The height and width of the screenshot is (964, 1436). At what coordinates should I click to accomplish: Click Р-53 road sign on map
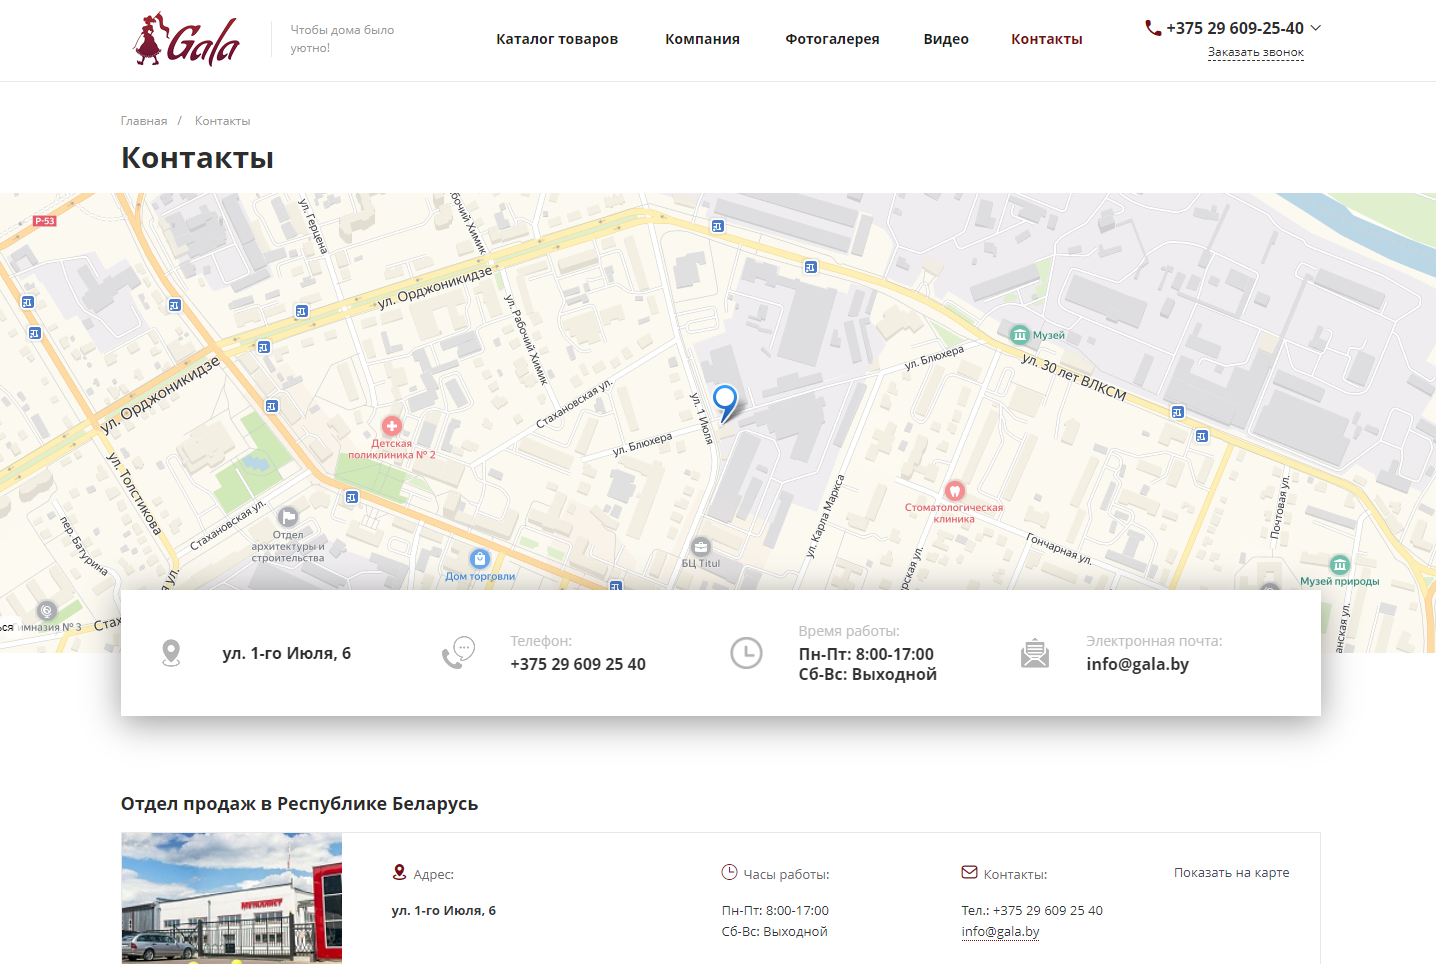point(45,221)
